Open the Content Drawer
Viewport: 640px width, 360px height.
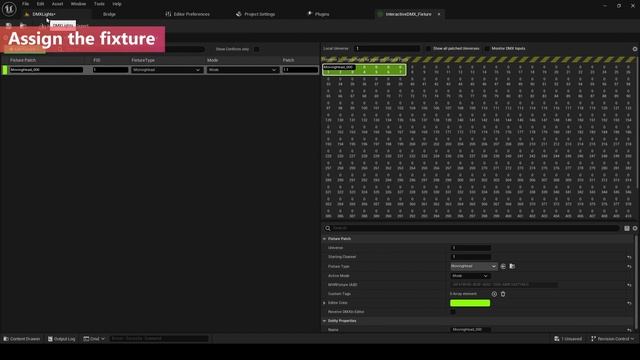[x=22, y=339]
